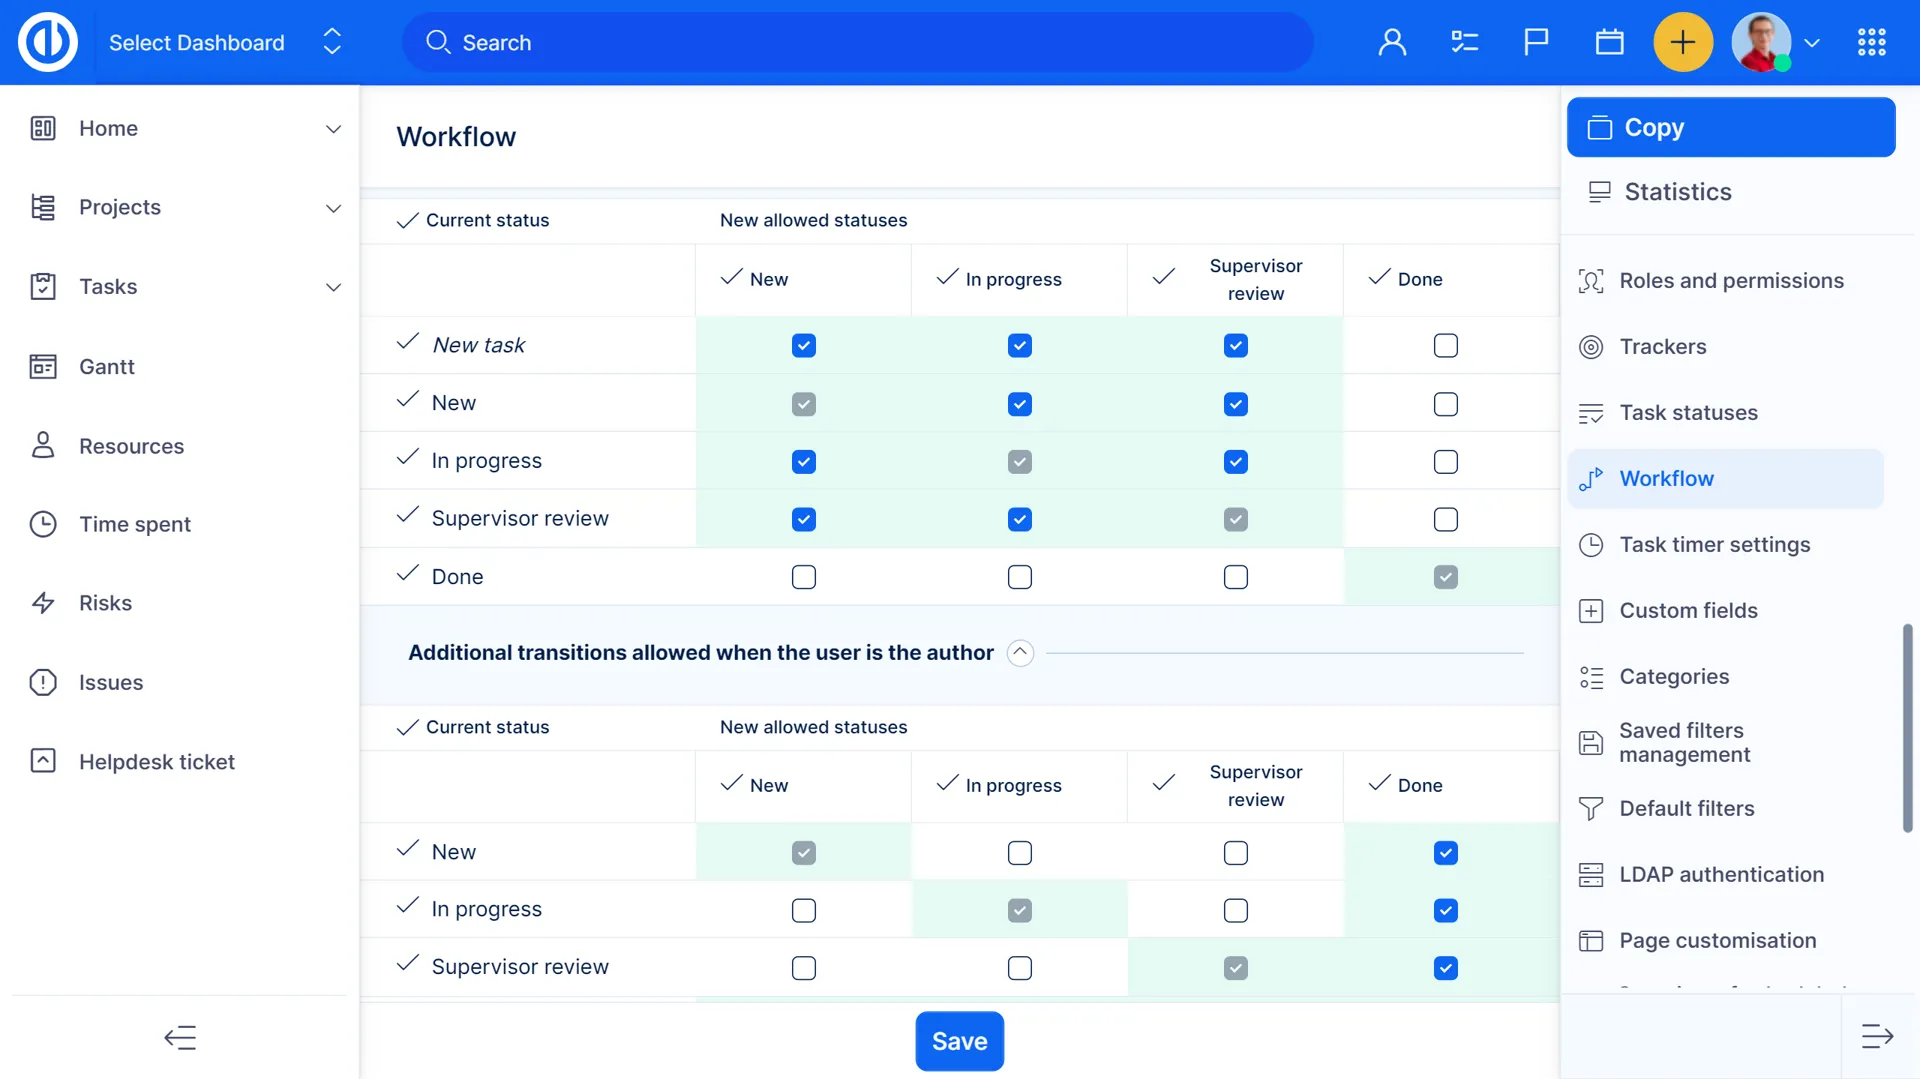This screenshot has width=1920, height=1079.
Task: Click the yellow plus add button
Action: tap(1683, 42)
